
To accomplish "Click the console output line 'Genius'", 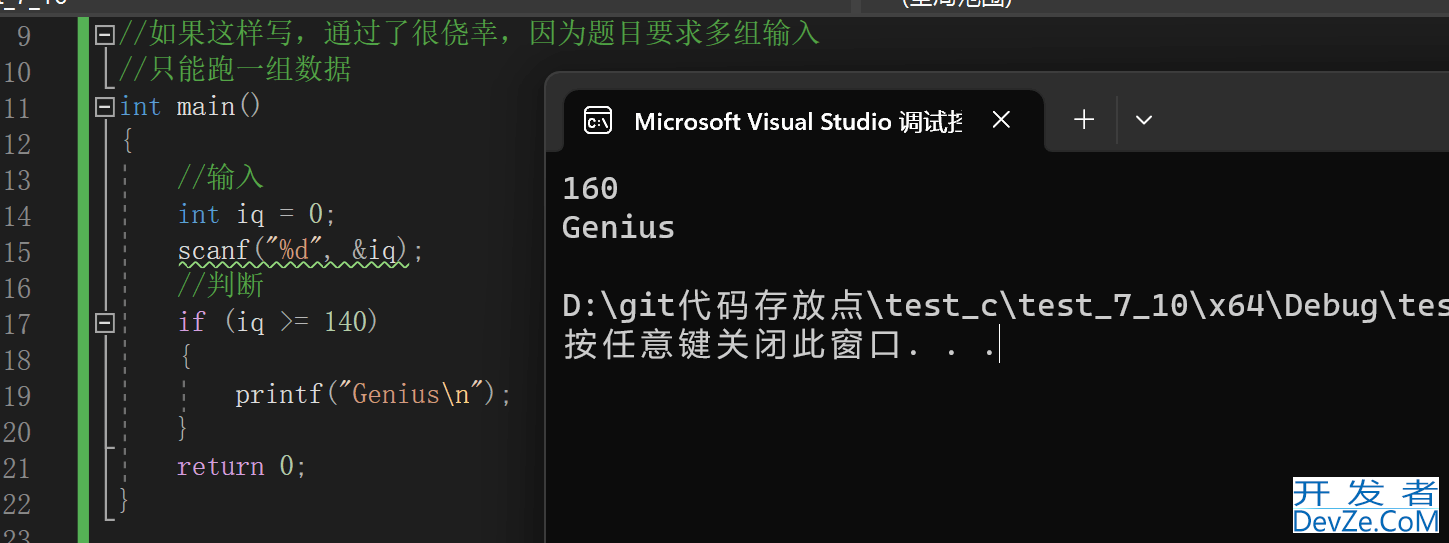I will click(618, 228).
